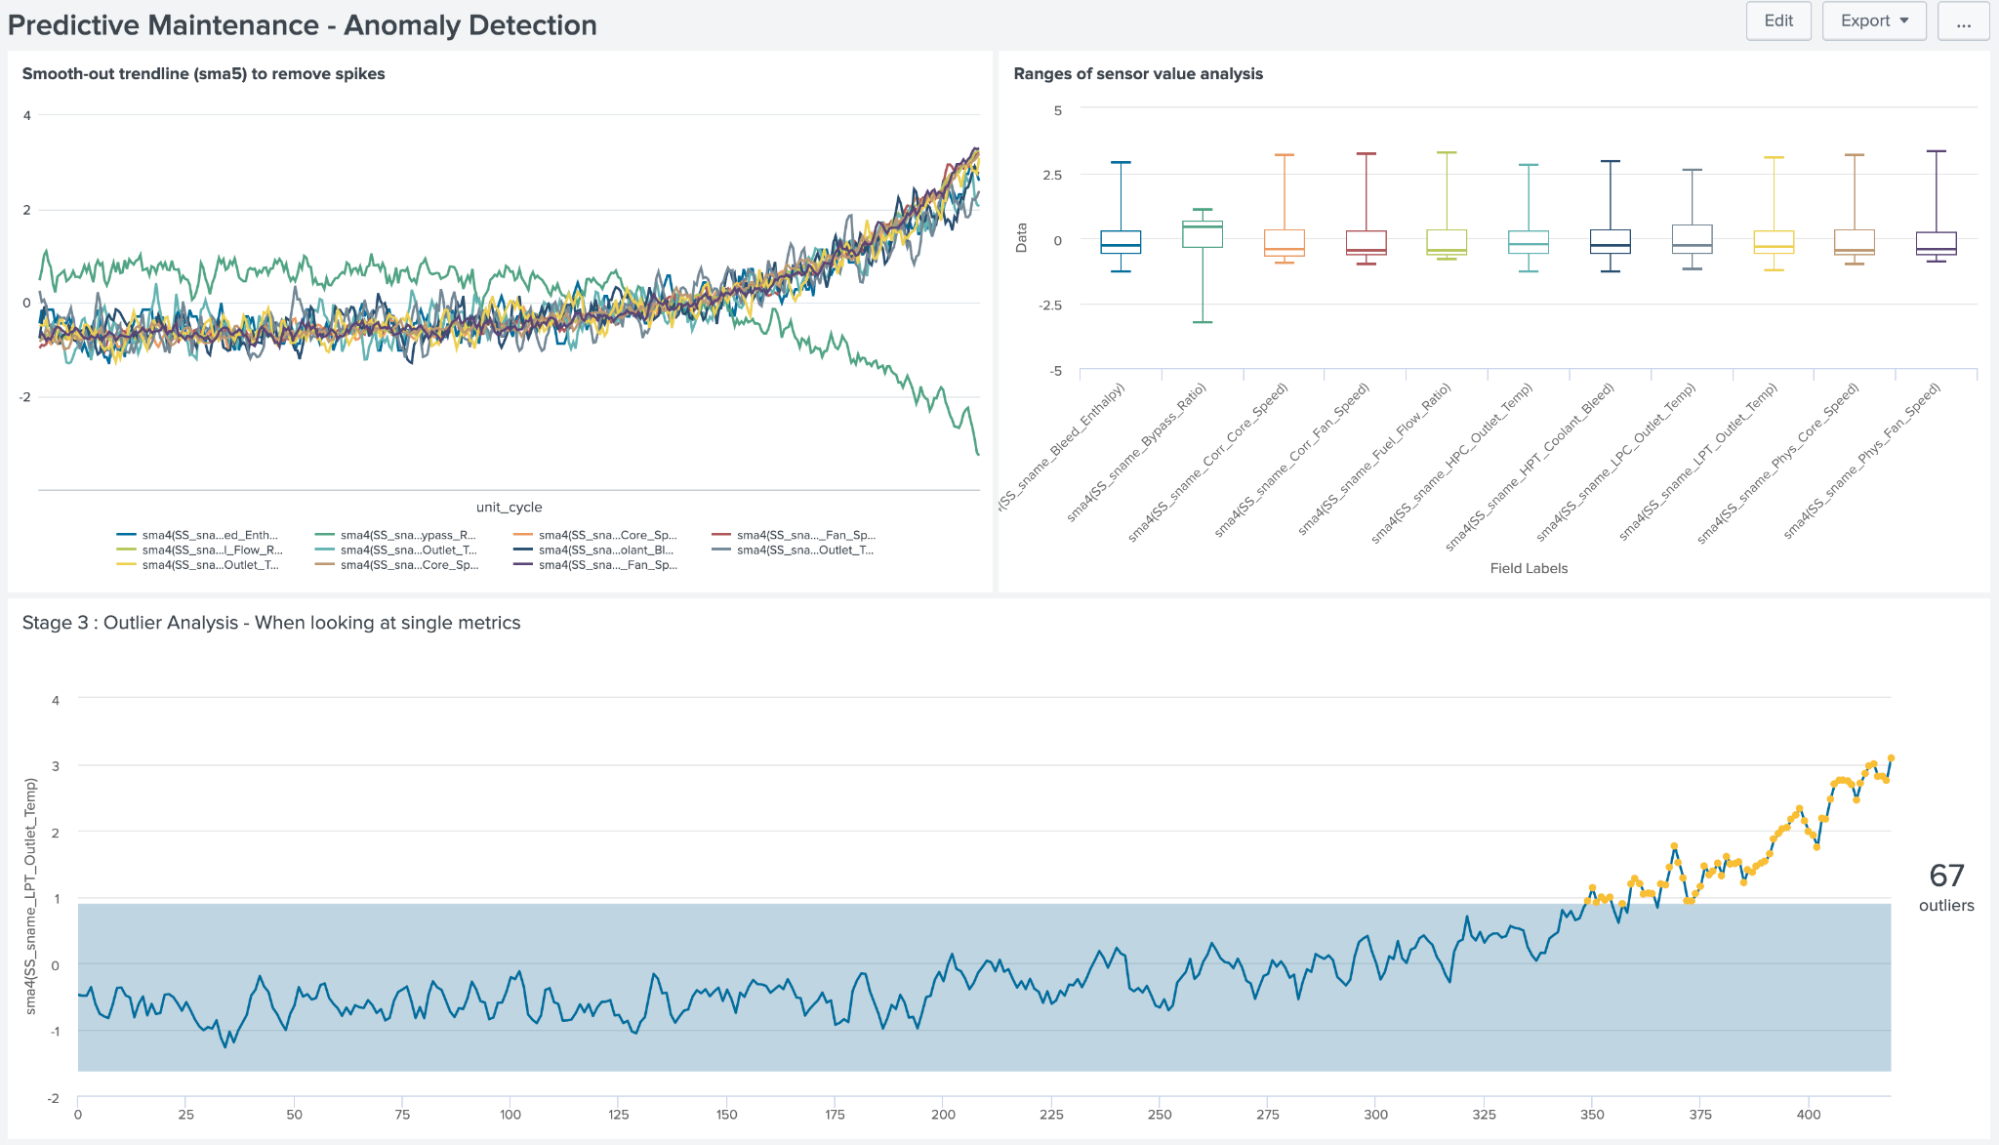Click the sma4(SS_sname_HPT_Coolant_Bleed) axis label
The height and width of the screenshot is (1145, 1999).
(x=1531, y=467)
